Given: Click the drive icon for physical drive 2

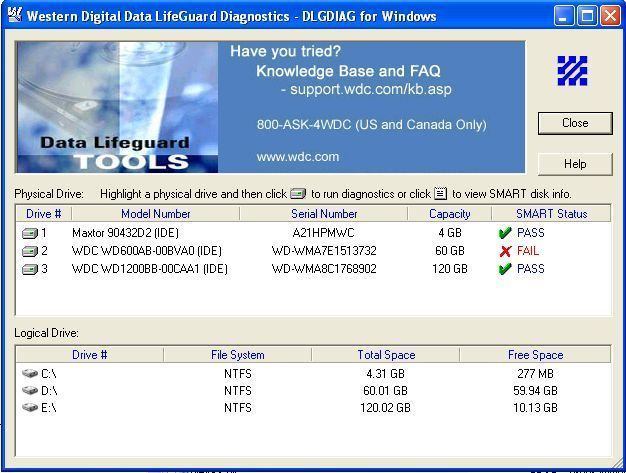Looking at the screenshot, I should [x=30, y=251].
